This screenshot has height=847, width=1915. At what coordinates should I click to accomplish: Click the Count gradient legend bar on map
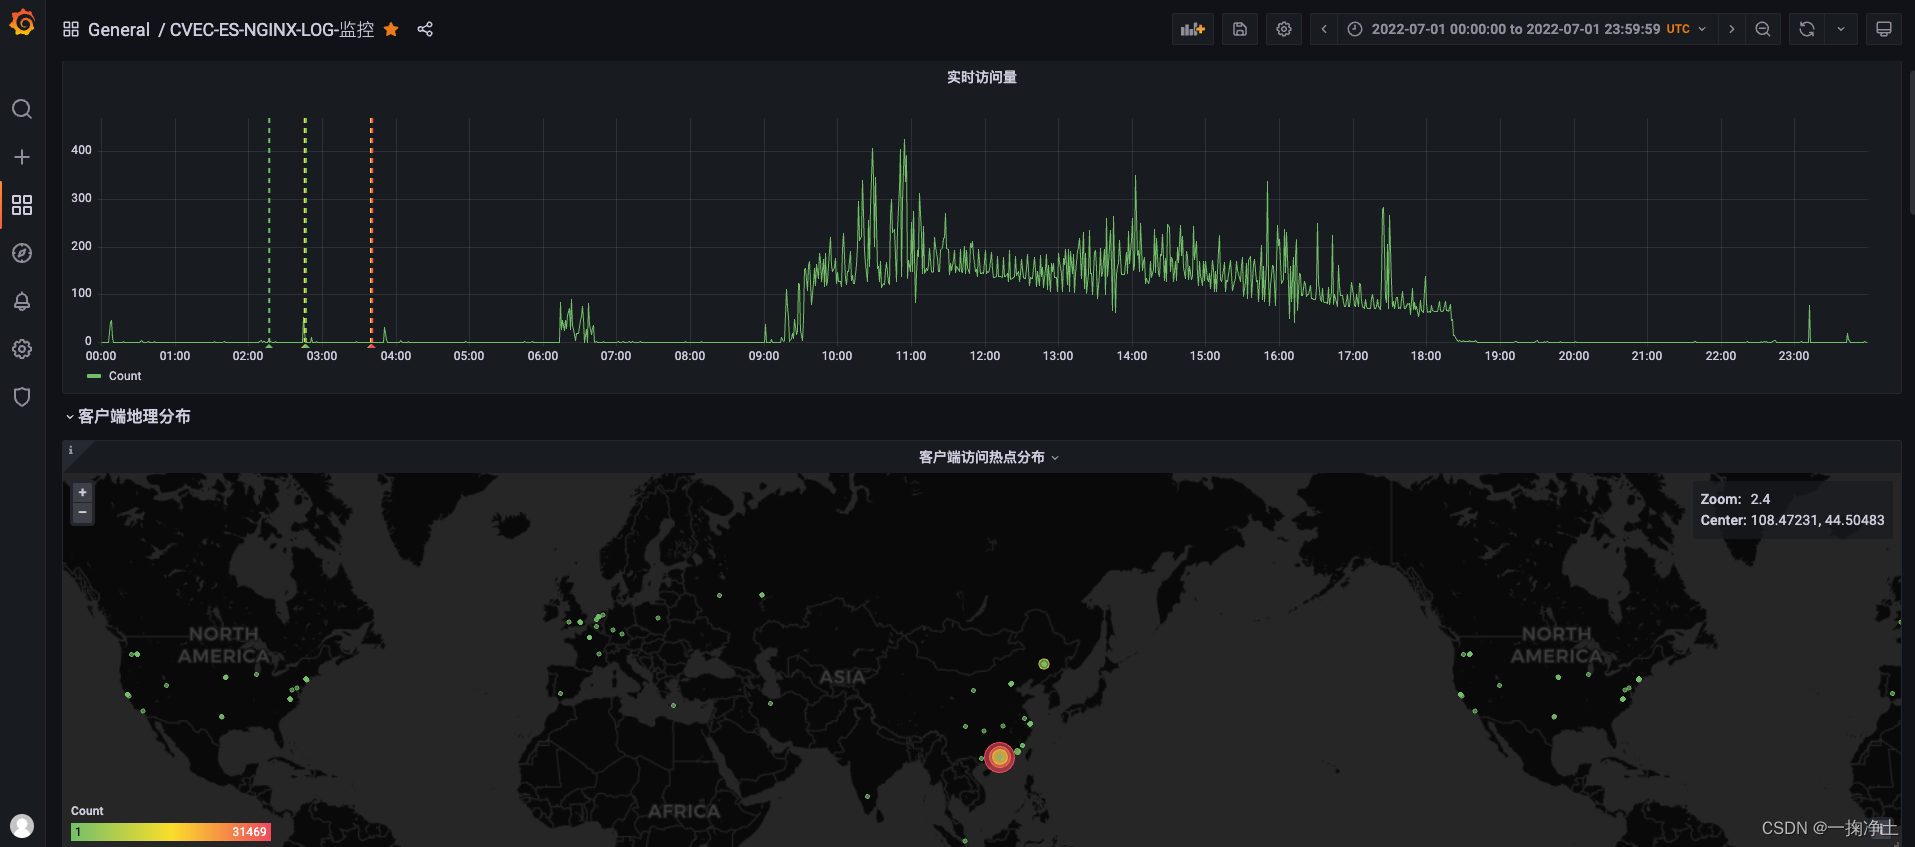point(171,832)
